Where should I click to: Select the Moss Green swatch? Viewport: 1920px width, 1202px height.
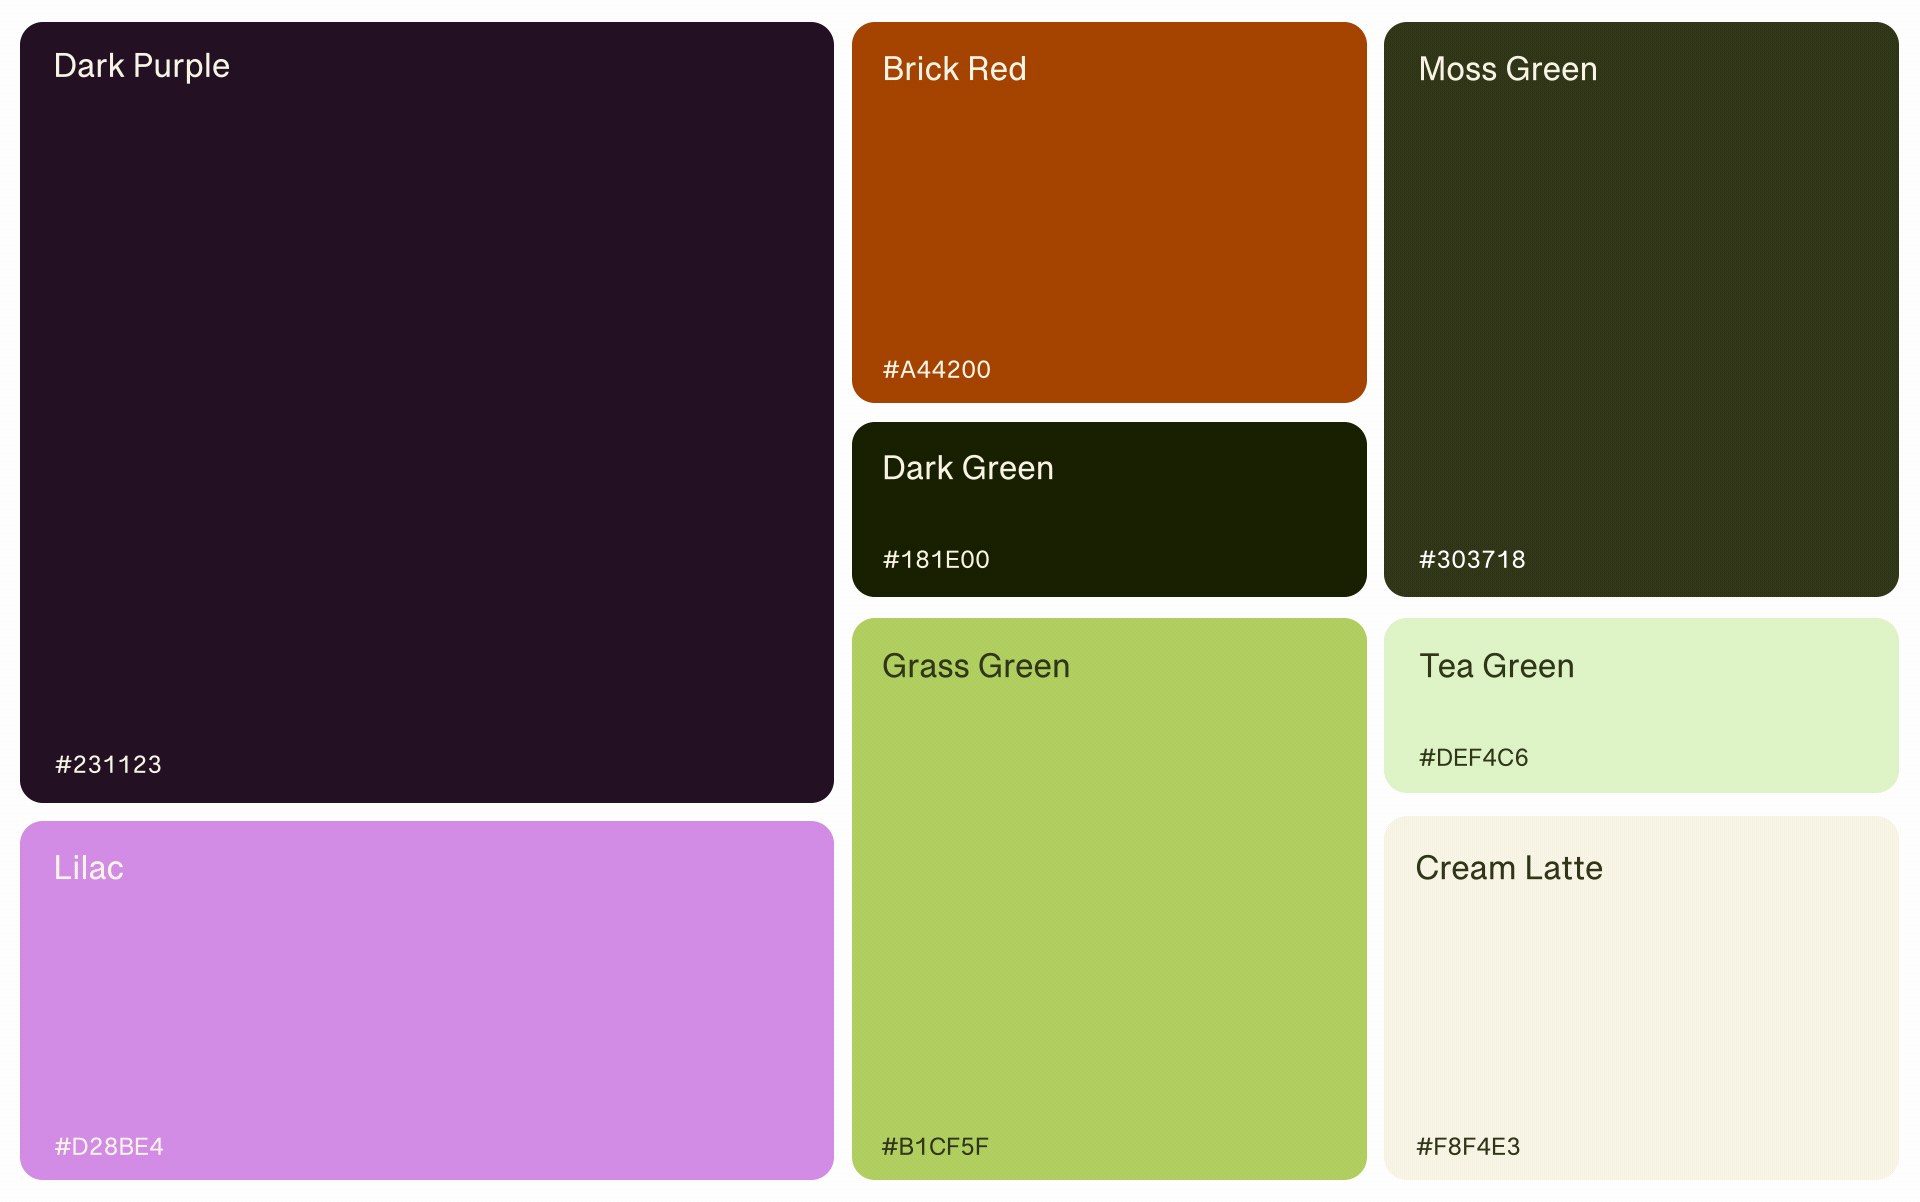pyautogui.click(x=1641, y=310)
